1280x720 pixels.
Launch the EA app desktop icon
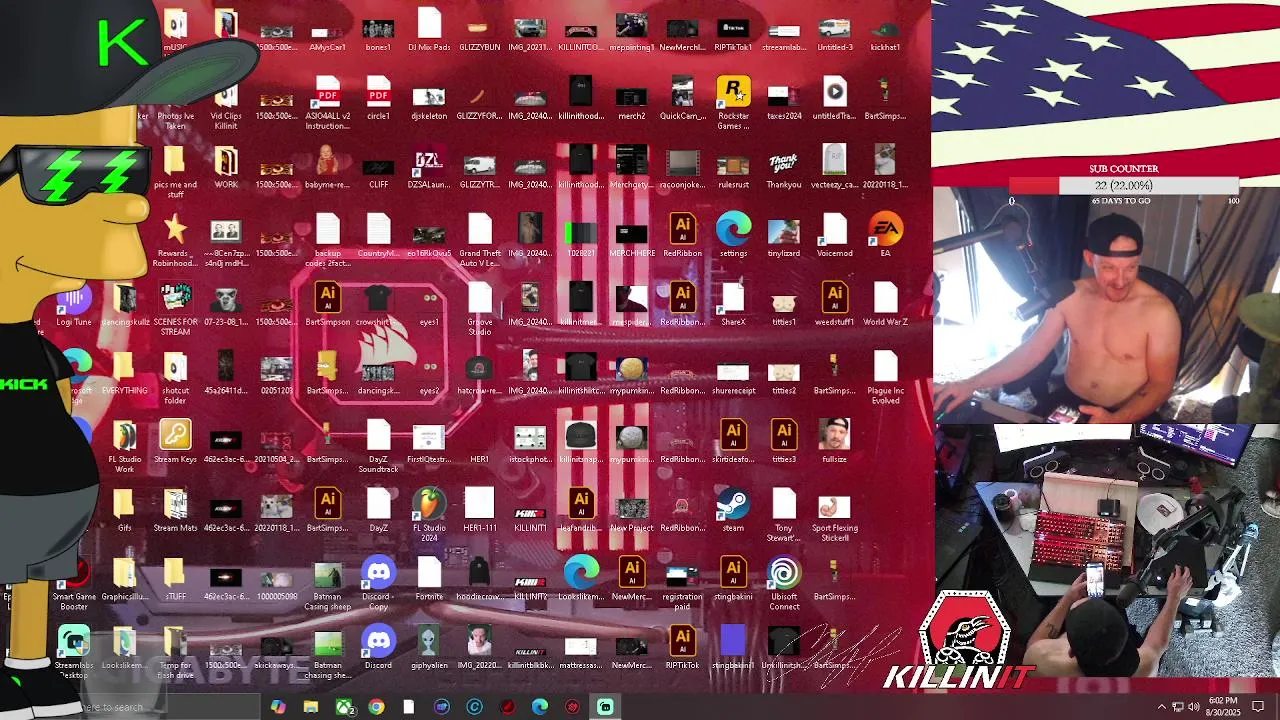(x=885, y=230)
